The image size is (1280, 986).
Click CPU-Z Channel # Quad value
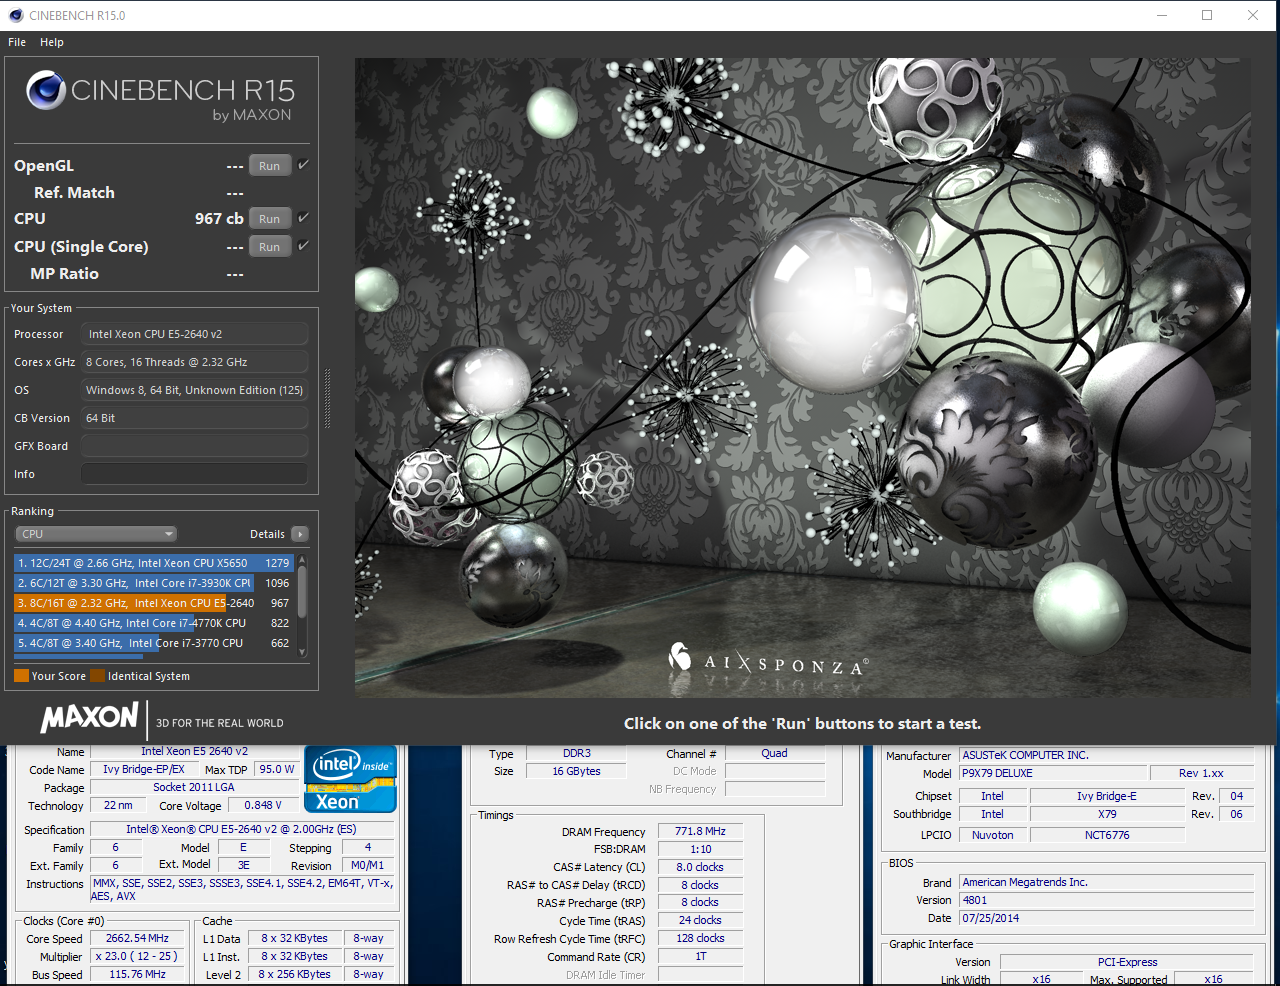[775, 753]
